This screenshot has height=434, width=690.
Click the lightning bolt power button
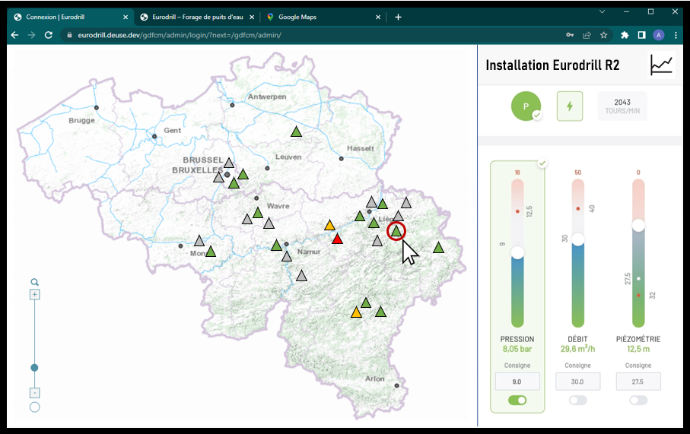[x=570, y=106]
